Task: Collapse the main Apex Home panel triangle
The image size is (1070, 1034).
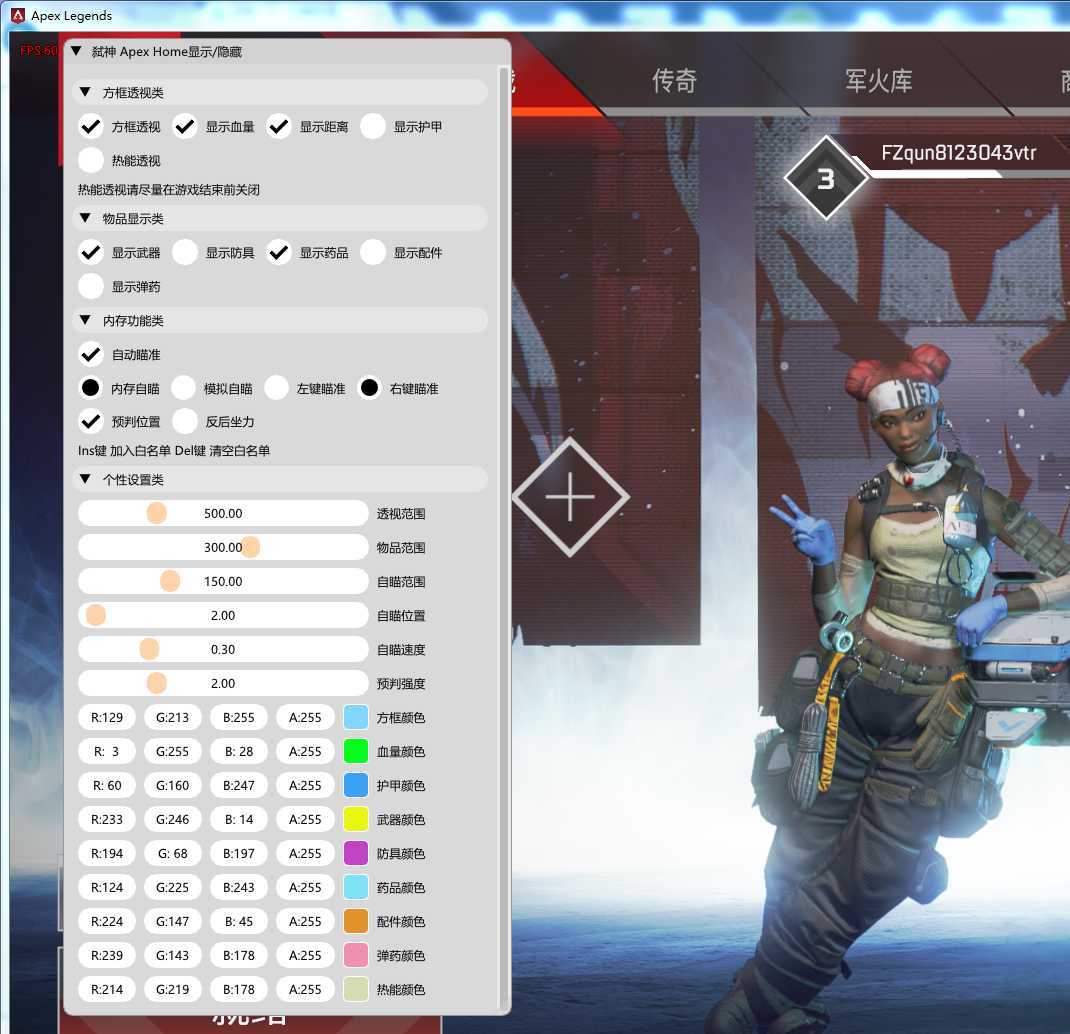Action: pos(76,51)
